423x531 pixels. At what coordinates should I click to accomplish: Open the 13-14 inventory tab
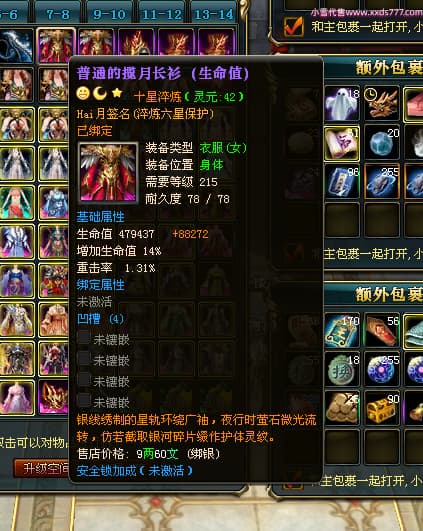click(214, 14)
